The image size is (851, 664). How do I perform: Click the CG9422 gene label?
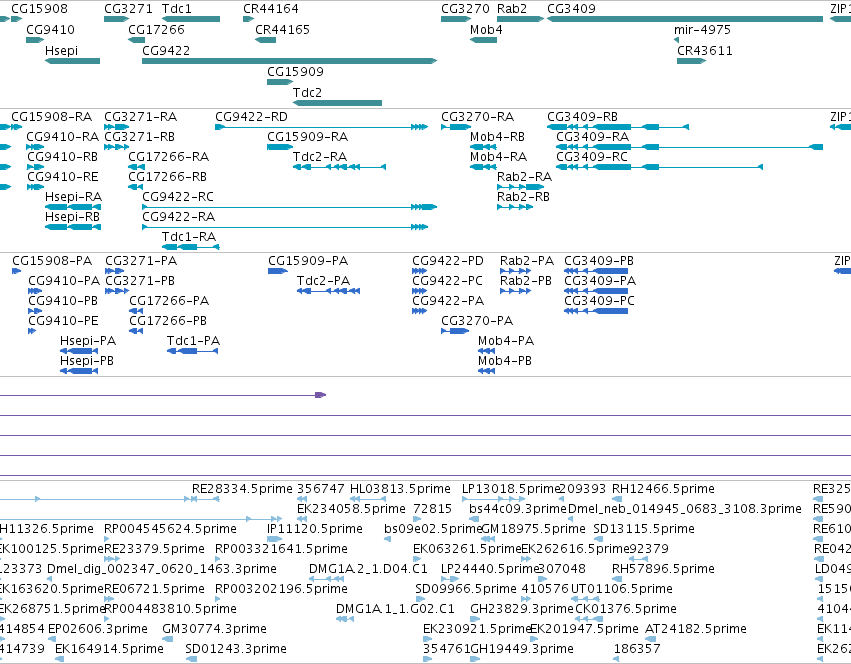tap(166, 50)
